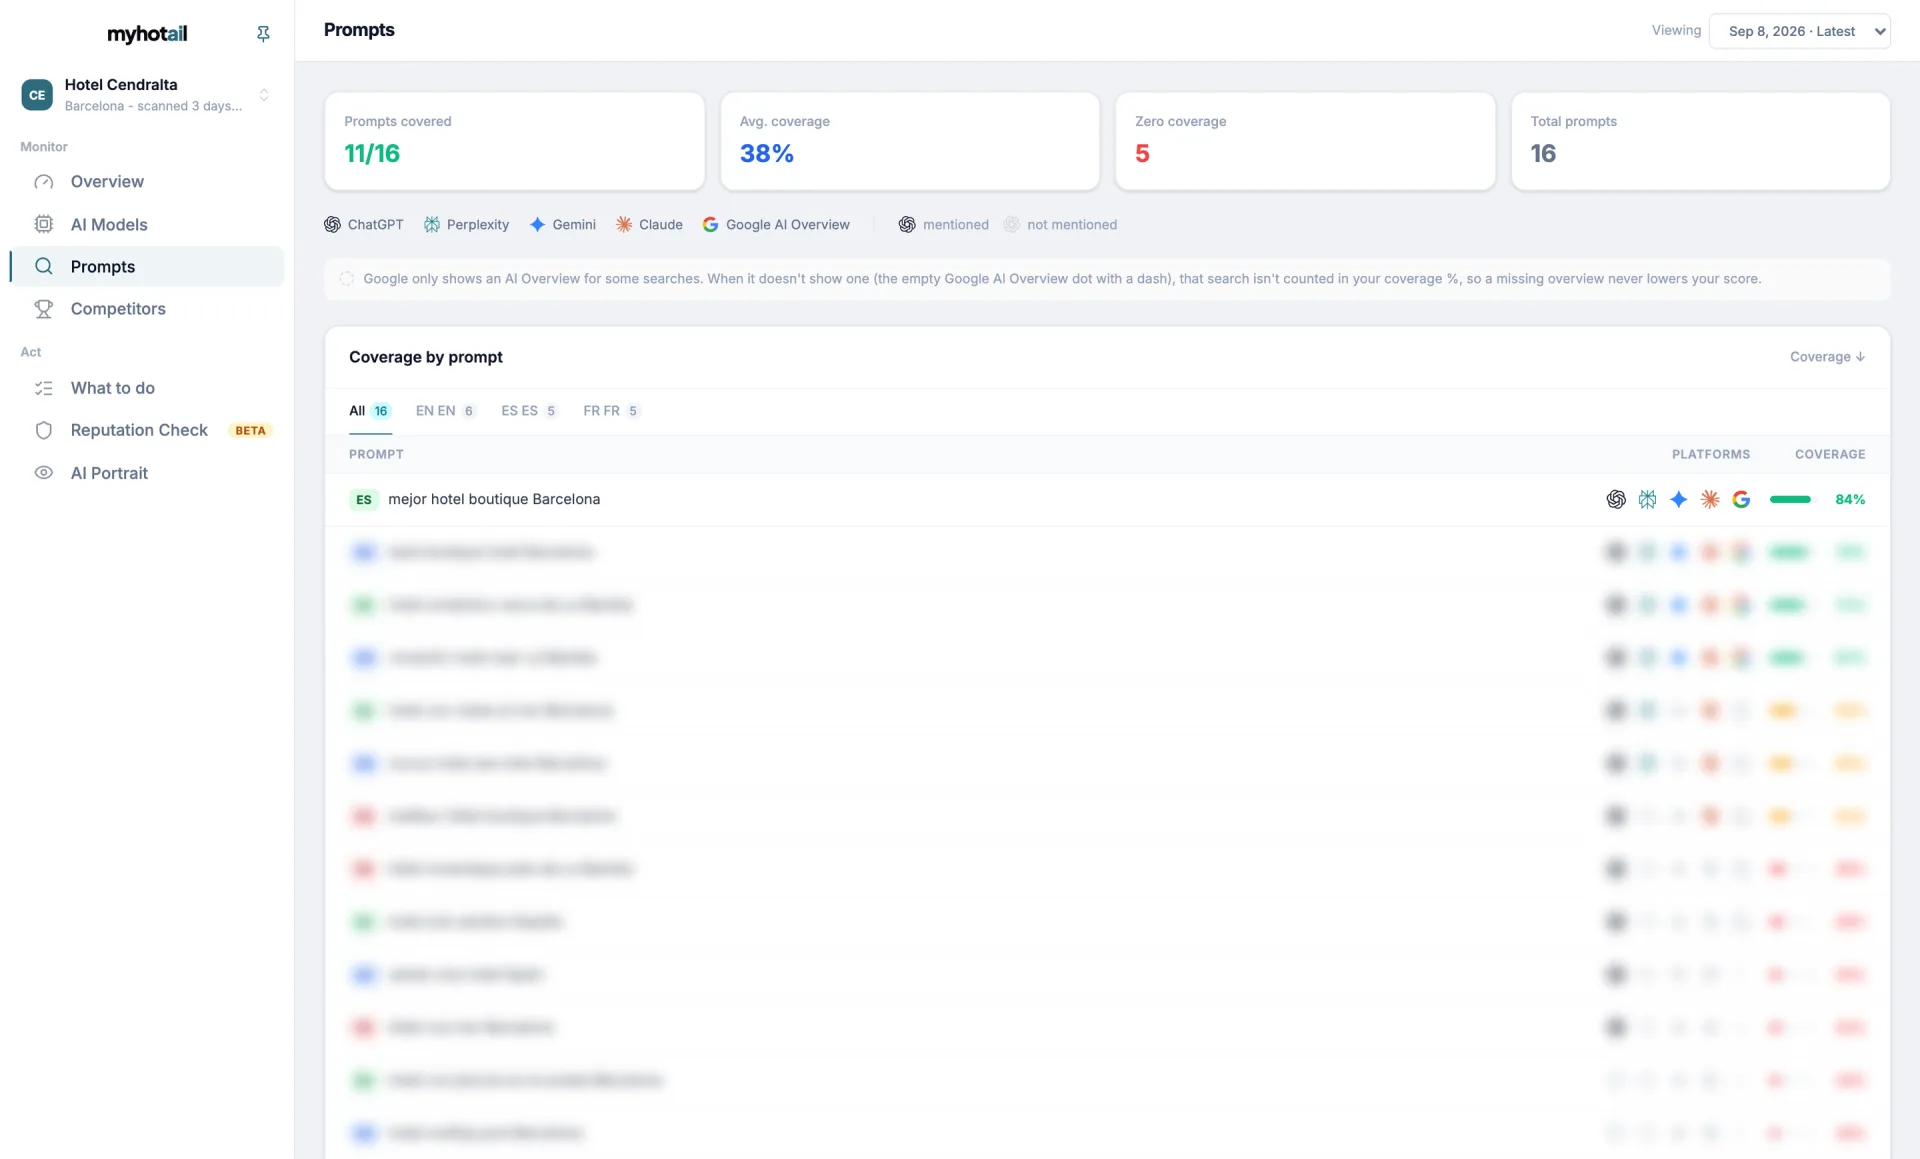Click the AI Models chip icon
The image size is (1920, 1159).
[x=44, y=225]
